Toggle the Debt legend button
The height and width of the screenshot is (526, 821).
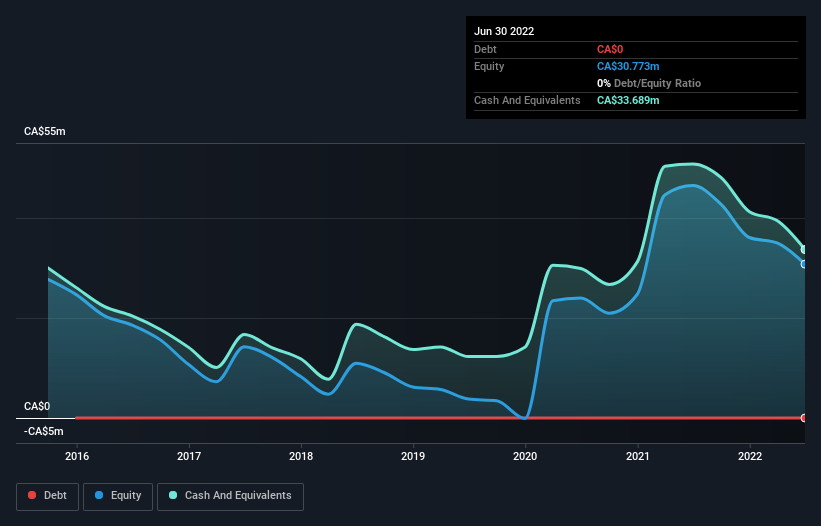pyautogui.click(x=47, y=496)
